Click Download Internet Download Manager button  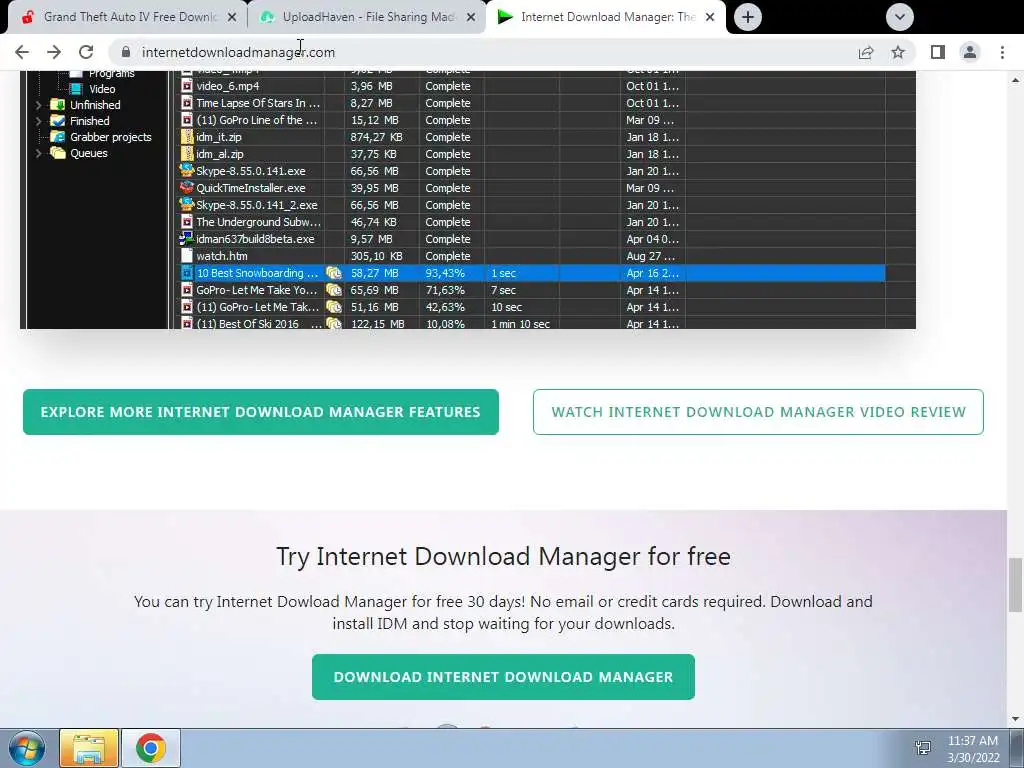[x=504, y=677]
